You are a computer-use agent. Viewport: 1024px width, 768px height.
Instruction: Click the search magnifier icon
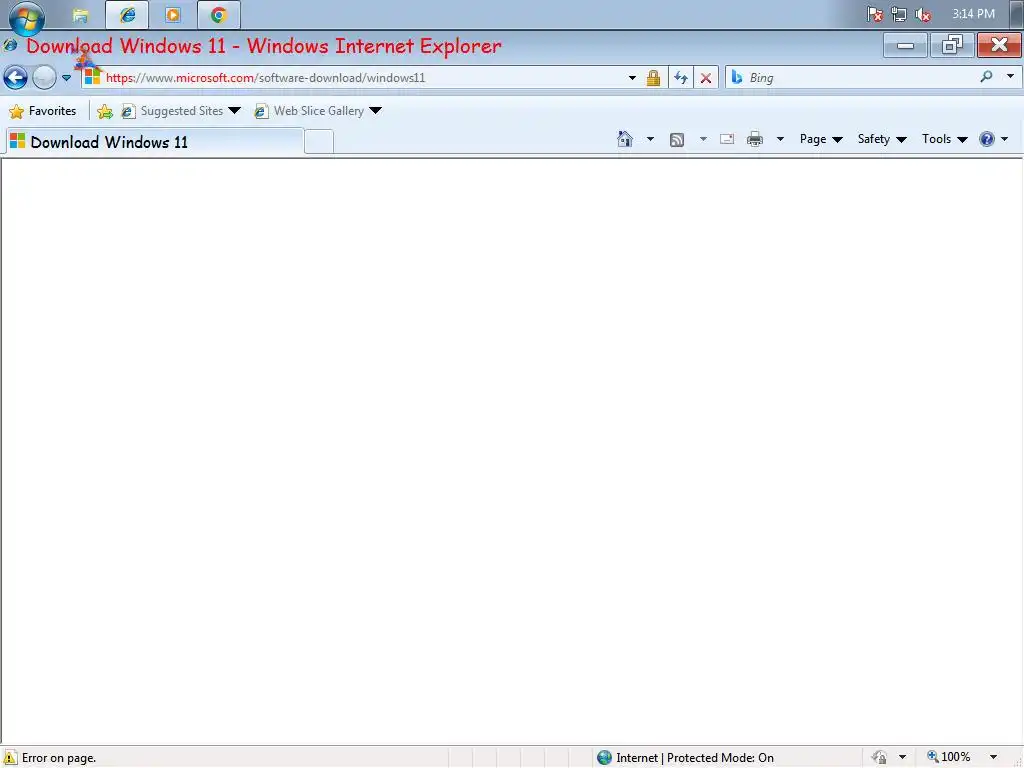click(x=986, y=77)
